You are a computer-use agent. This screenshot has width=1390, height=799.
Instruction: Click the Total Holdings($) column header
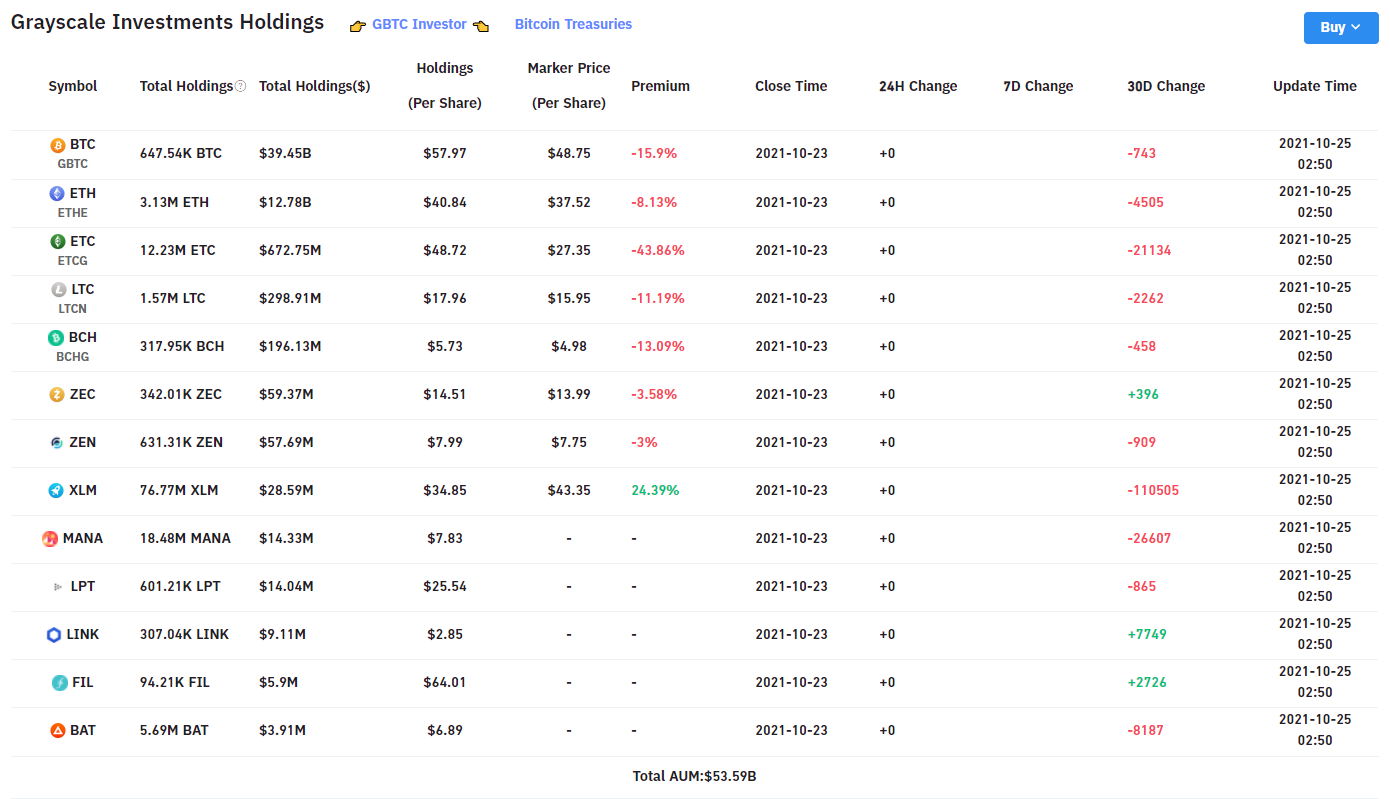[314, 86]
